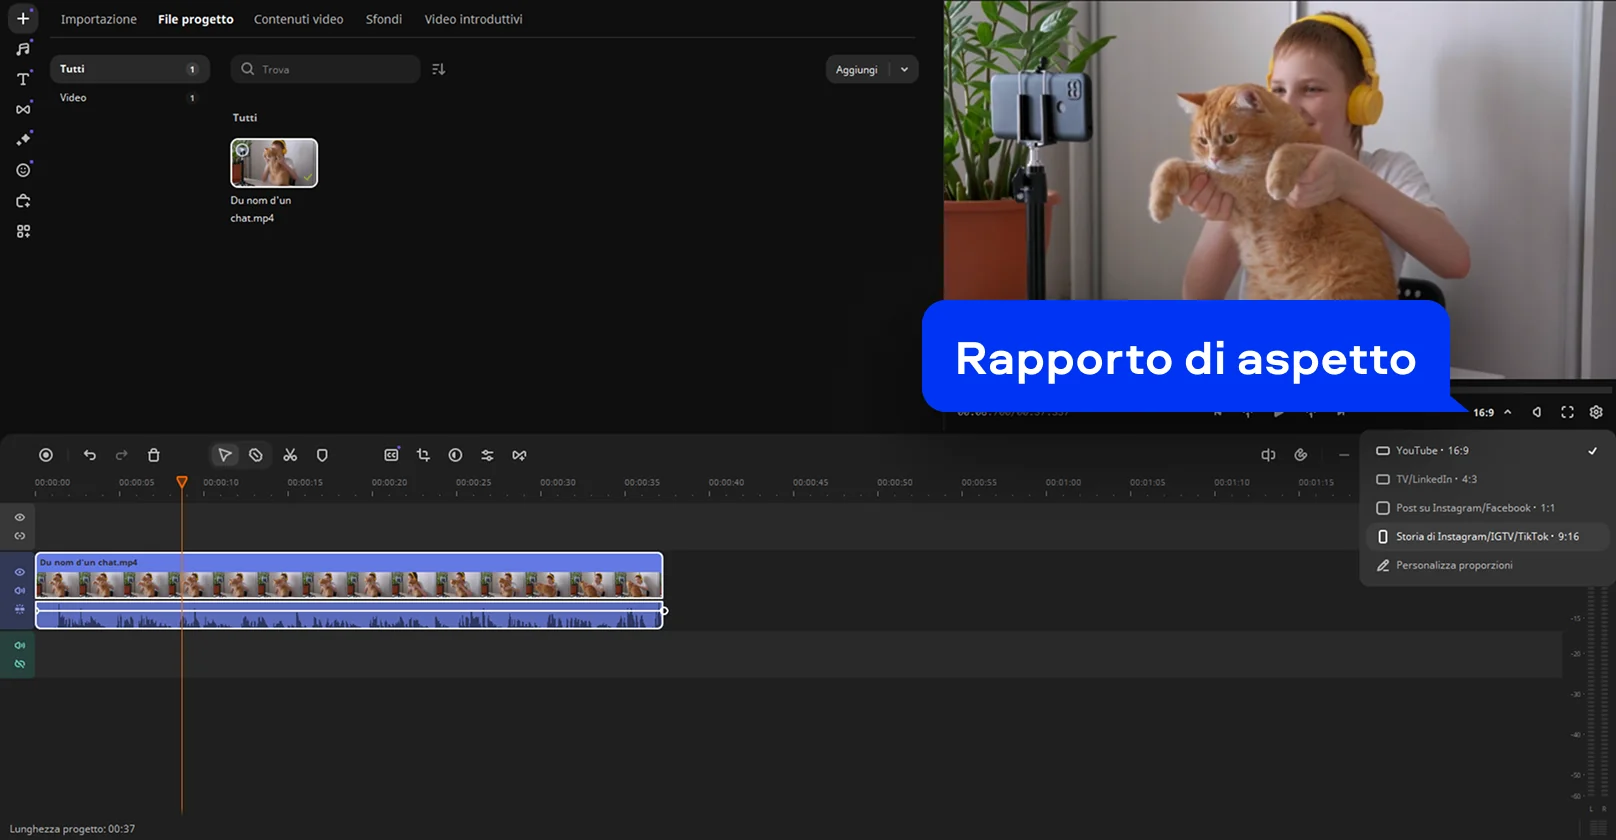Click Personalizza proporzioni option

1453,565
